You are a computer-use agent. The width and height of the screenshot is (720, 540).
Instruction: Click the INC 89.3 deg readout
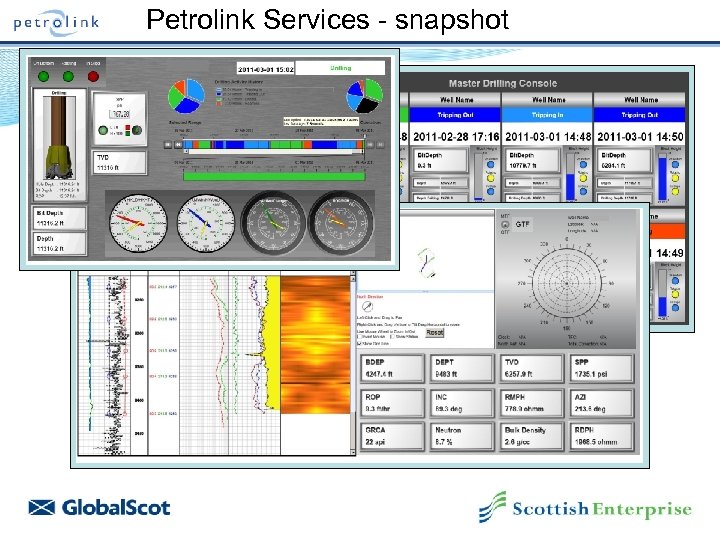point(461,403)
